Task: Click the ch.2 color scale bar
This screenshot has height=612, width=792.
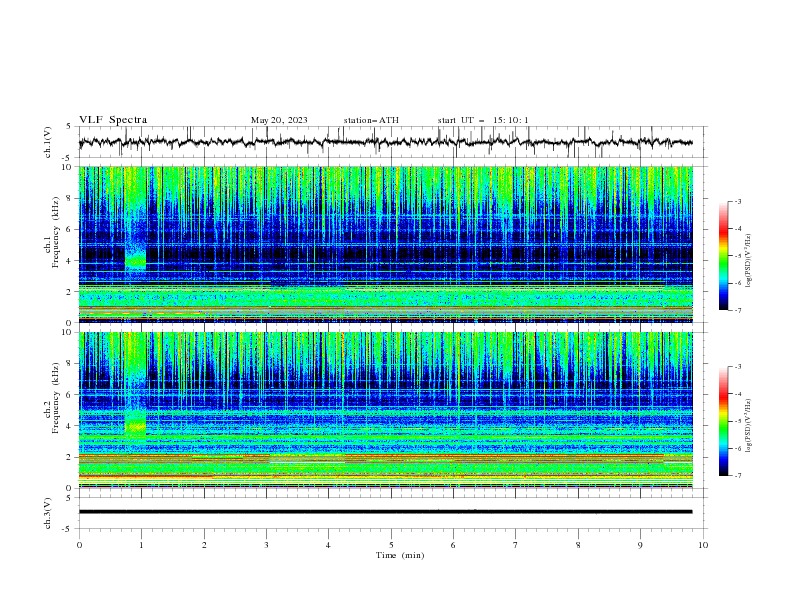Action: (x=723, y=421)
